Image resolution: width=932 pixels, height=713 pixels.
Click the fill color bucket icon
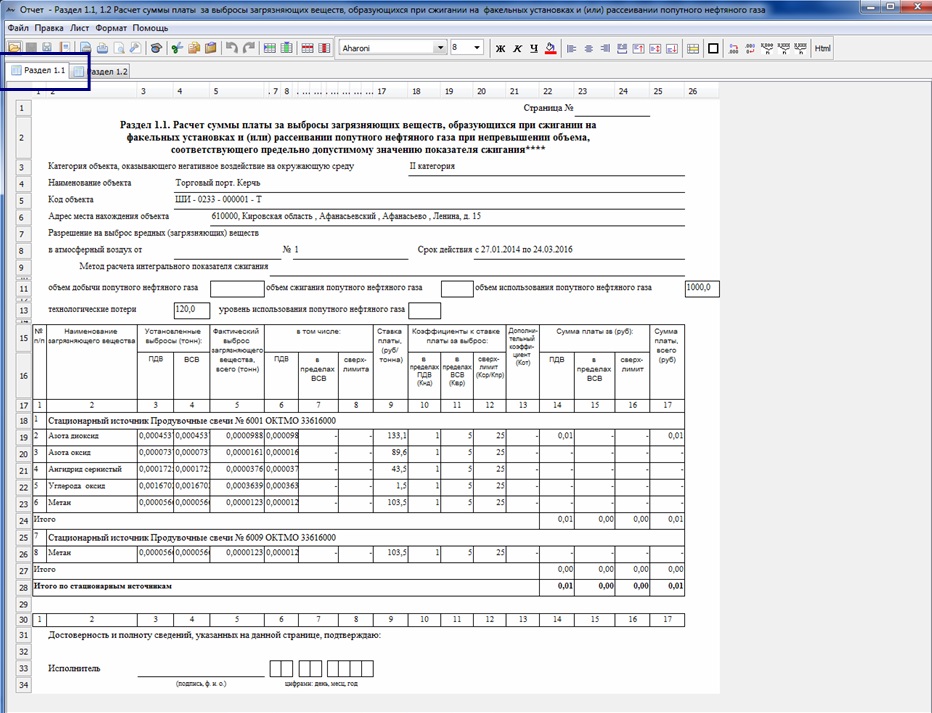point(551,48)
